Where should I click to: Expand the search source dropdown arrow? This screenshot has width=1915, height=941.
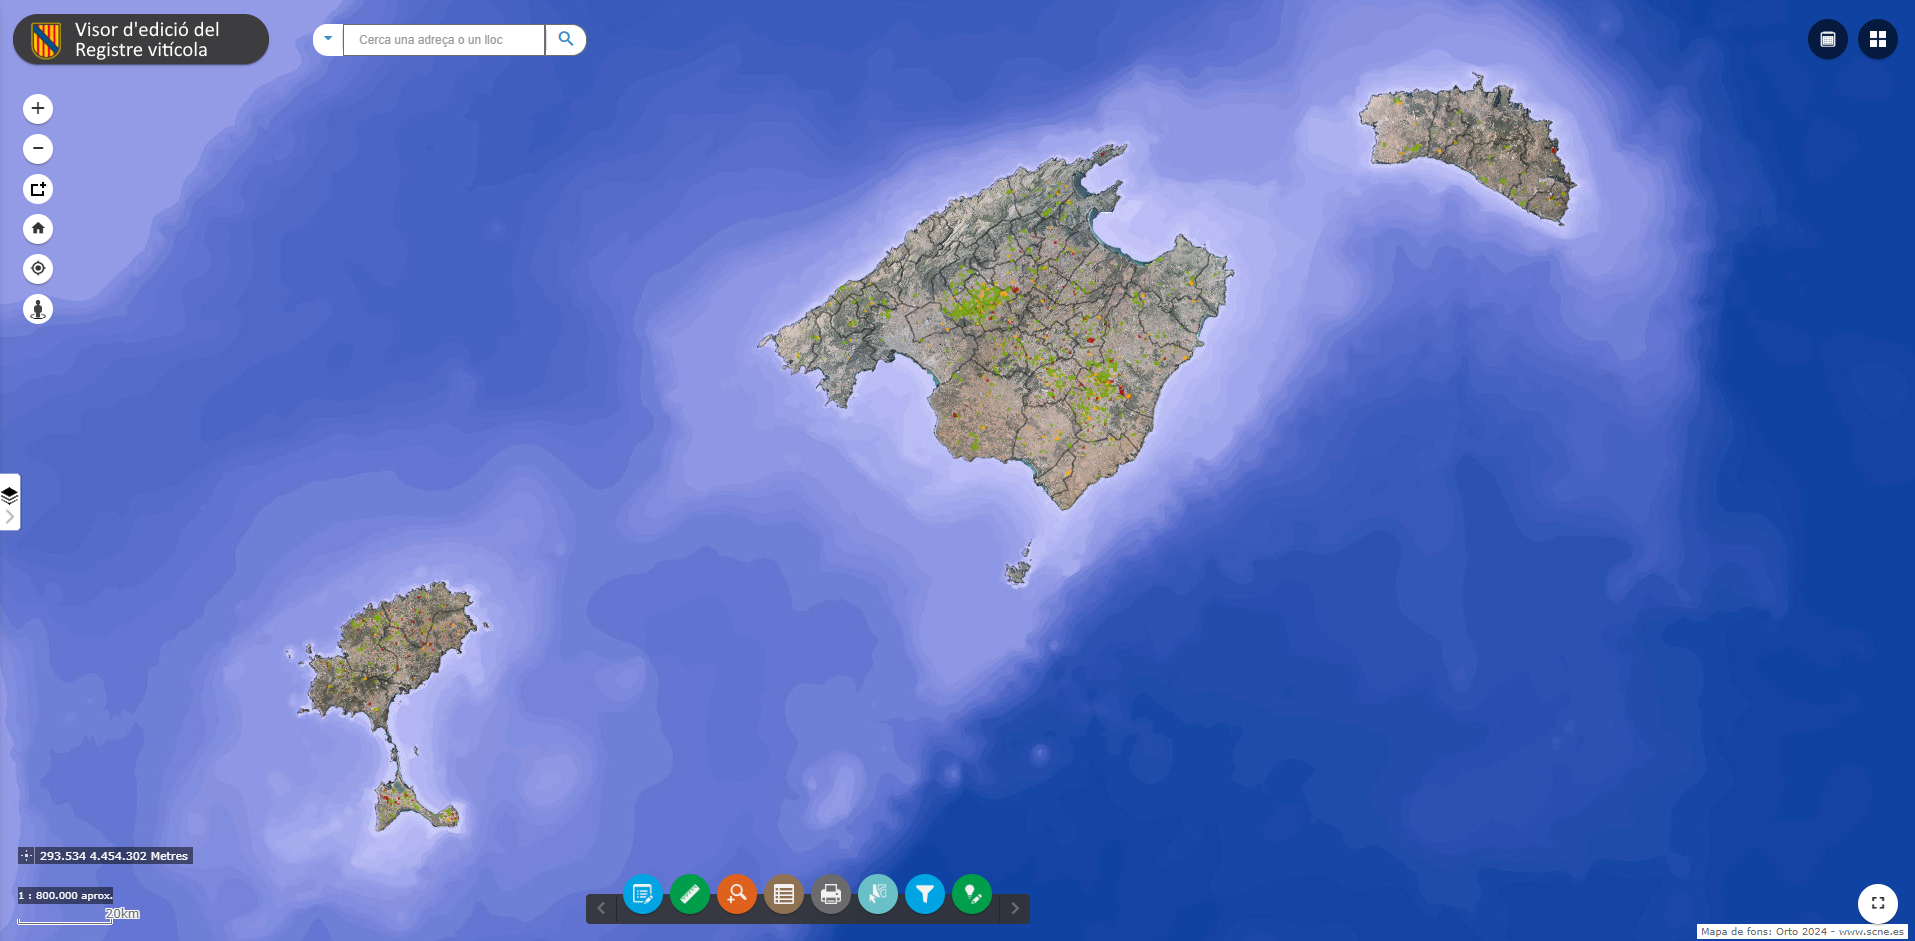[x=328, y=40]
